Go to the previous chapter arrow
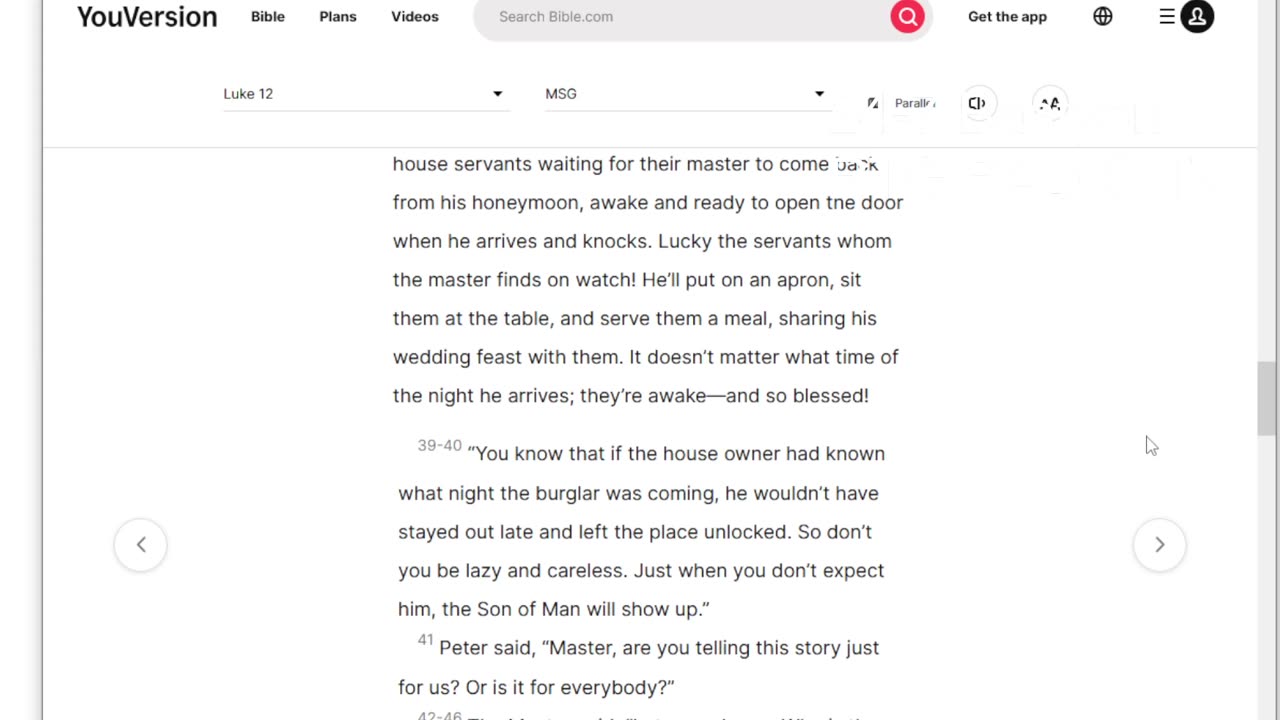The image size is (1280, 720). (141, 545)
